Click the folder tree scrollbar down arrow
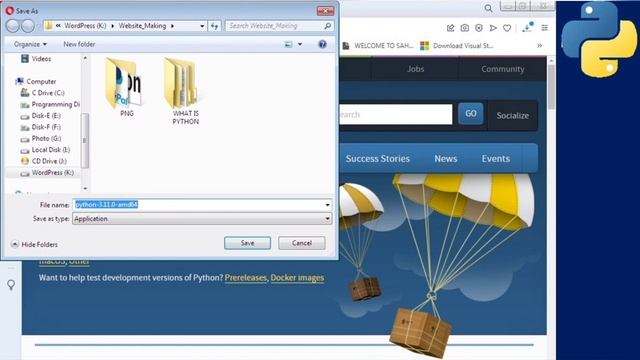This screenshot has height=360, width=640. click(x=85, y=188)
